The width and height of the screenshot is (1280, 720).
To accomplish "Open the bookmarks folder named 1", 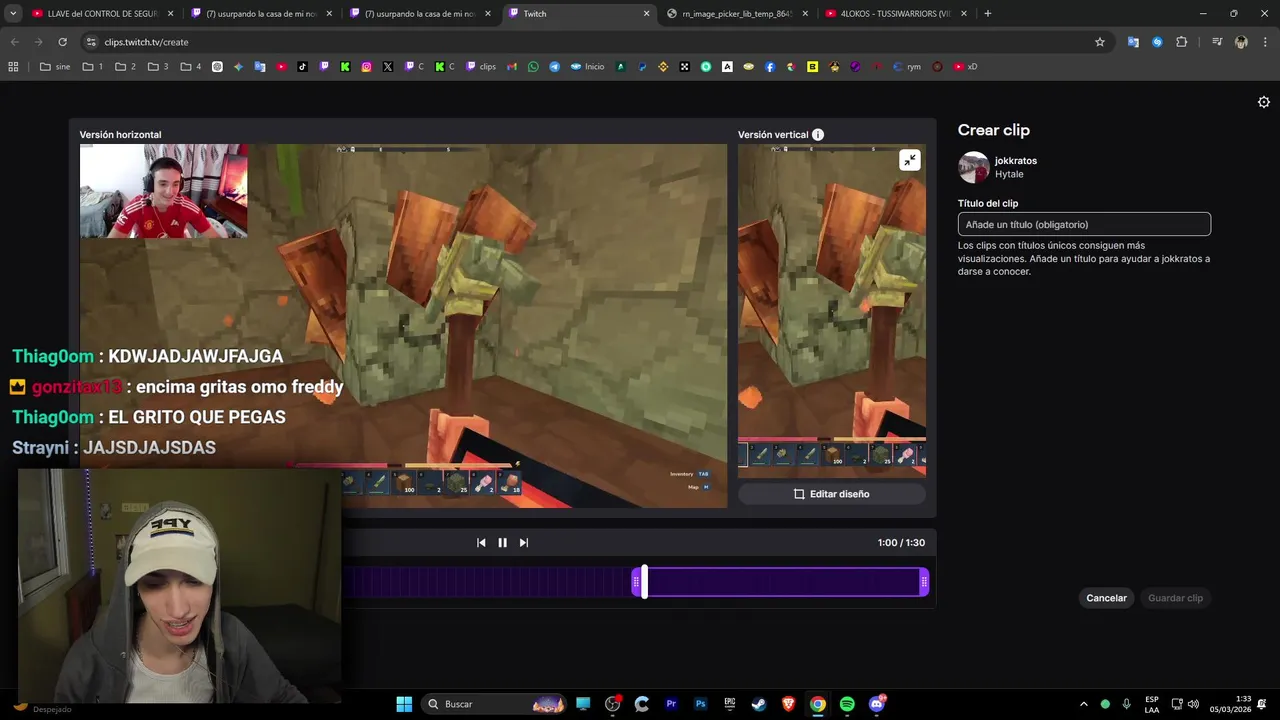I will pyautogui.click(x=93, y=67).
